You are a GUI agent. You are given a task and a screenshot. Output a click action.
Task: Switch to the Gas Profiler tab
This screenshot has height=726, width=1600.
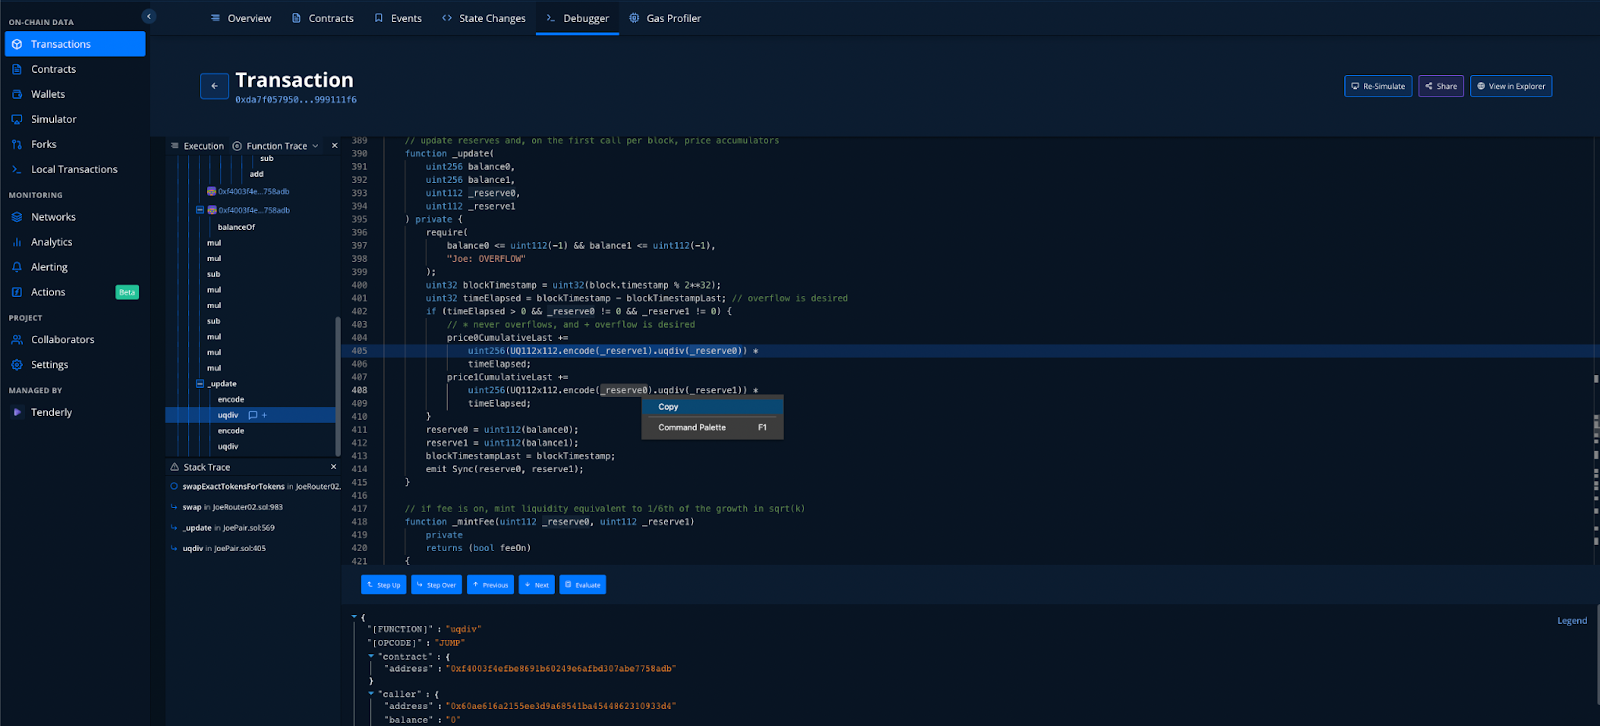[x=665, y=18]
